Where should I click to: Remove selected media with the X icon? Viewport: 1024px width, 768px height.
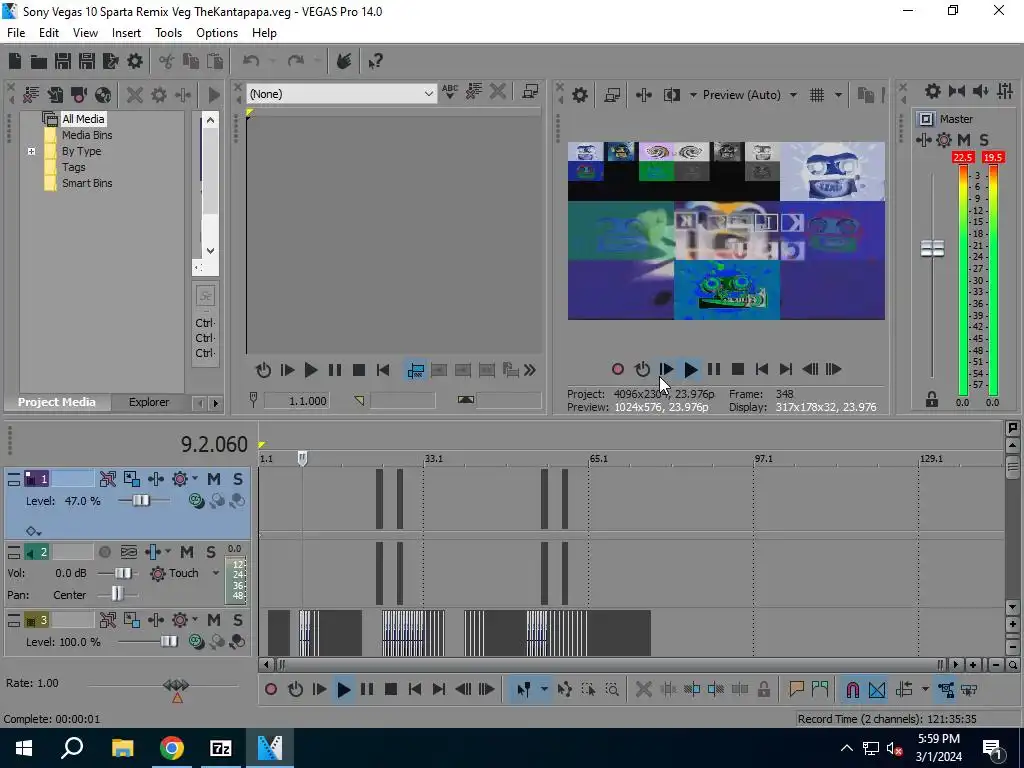click(x=135, y=95)
